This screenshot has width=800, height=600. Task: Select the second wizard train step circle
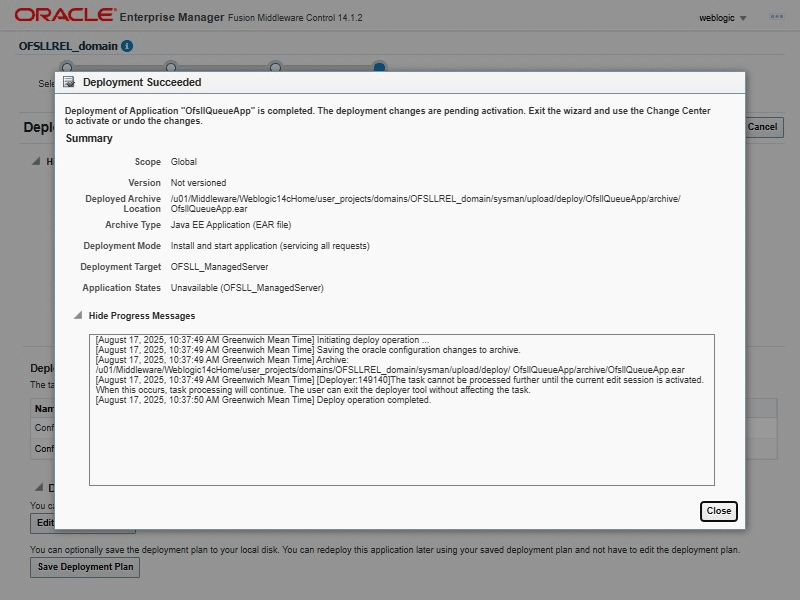point(171,67)
